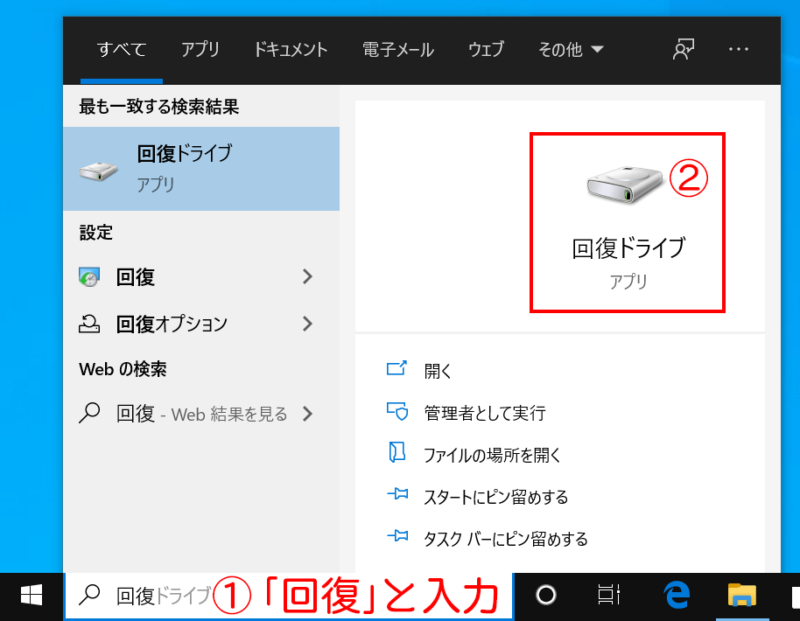
Task: Open Task View from the taskbar
Action: click(x=608, y=595)
